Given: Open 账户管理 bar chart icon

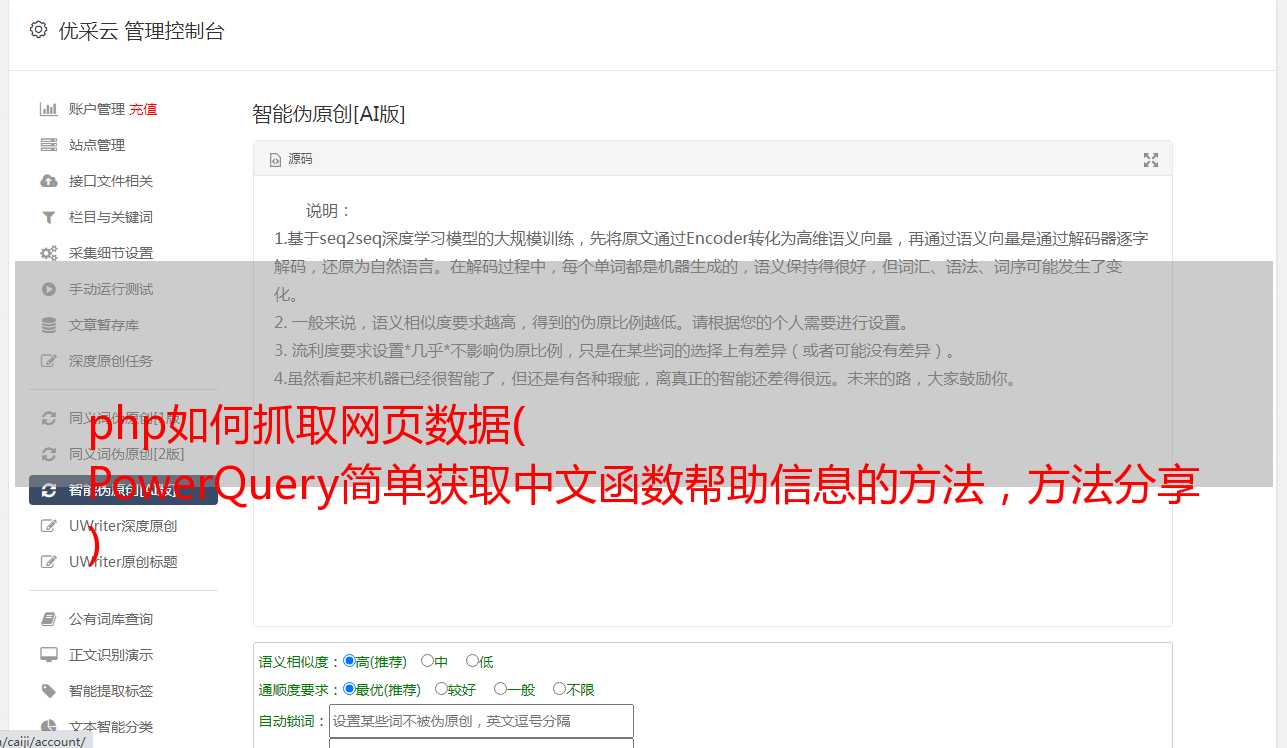Looking at the screenshot, I should tap(48, 109).
